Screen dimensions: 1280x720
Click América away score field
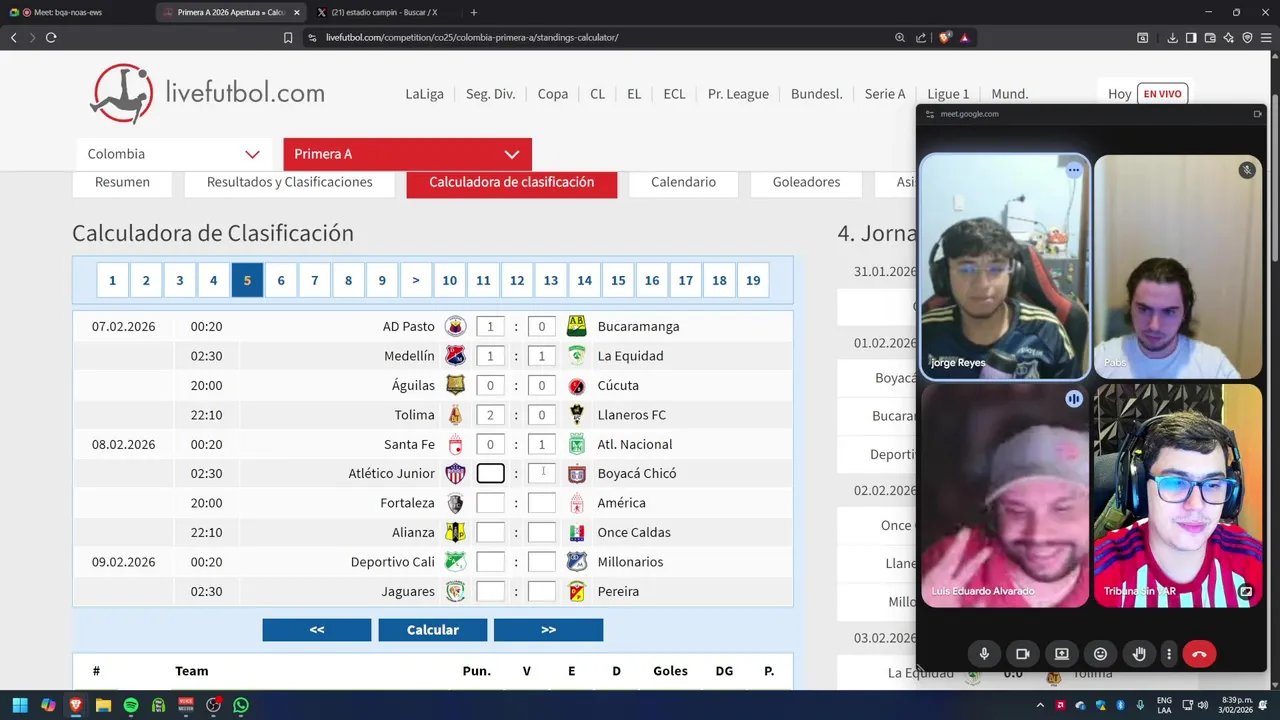coord(541,503)
